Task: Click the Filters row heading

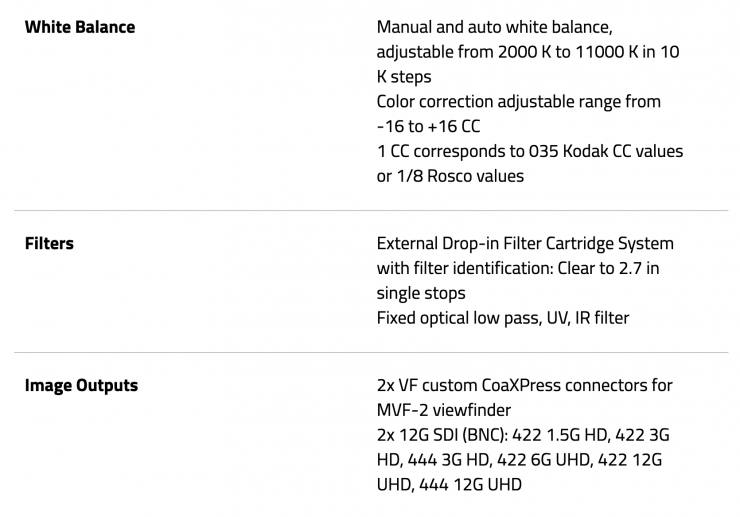Action: tap(49, 243)
